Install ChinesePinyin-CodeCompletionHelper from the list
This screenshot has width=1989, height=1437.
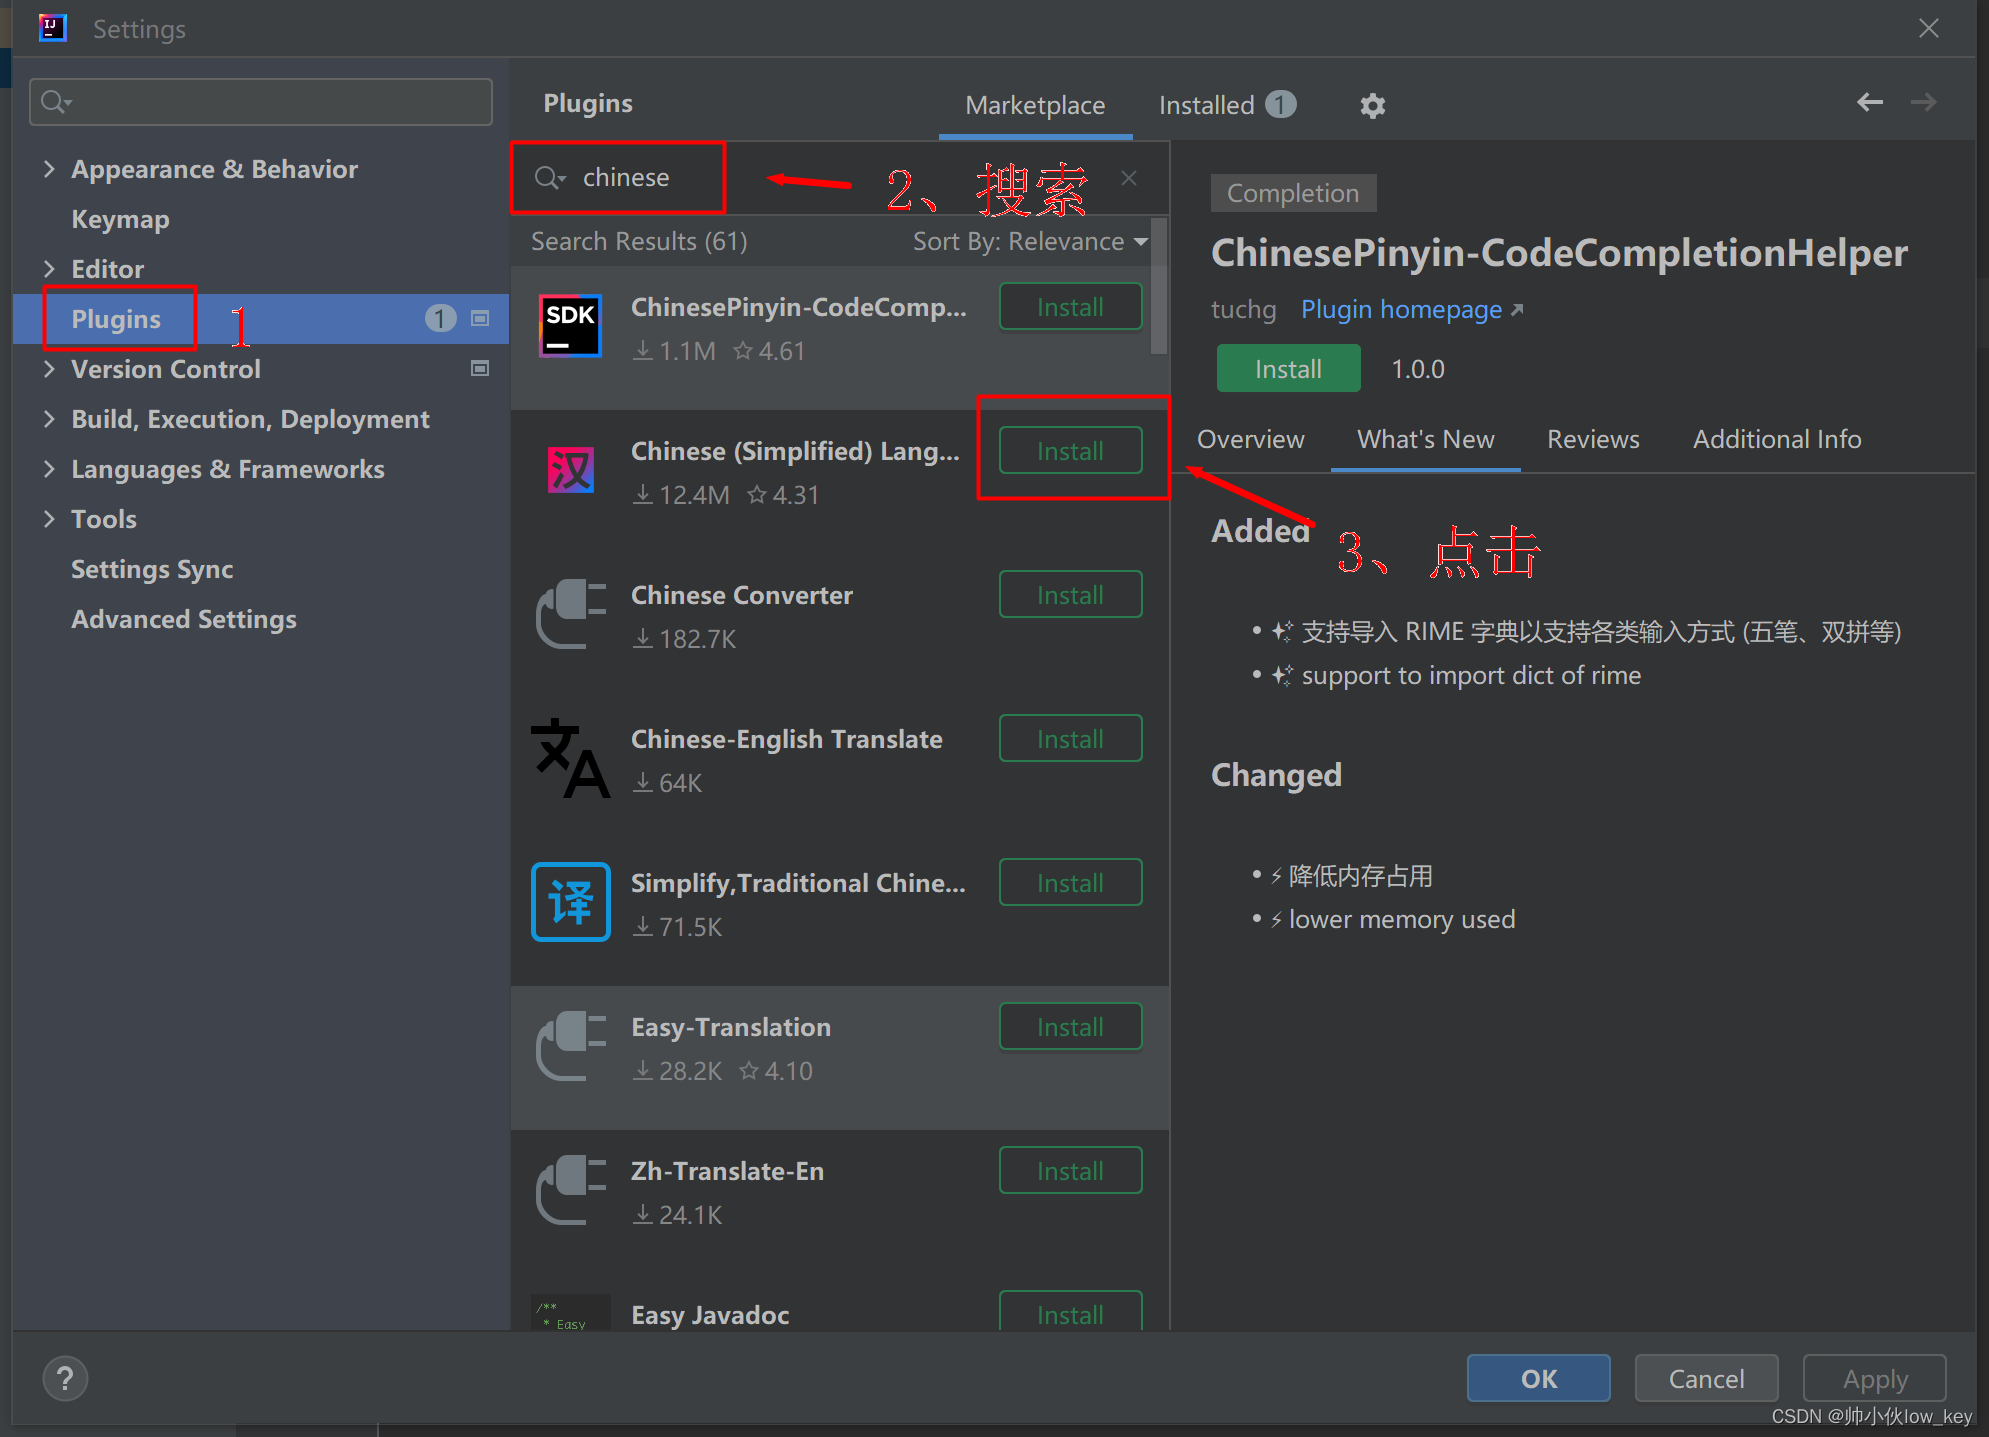(1070, 307)
